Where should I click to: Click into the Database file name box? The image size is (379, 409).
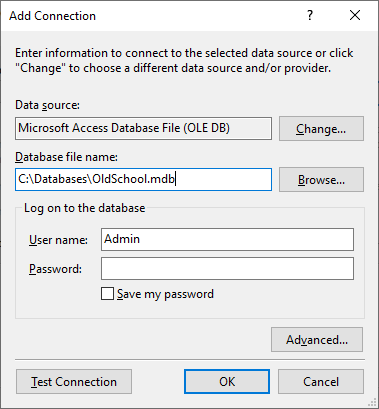[143, 179]
